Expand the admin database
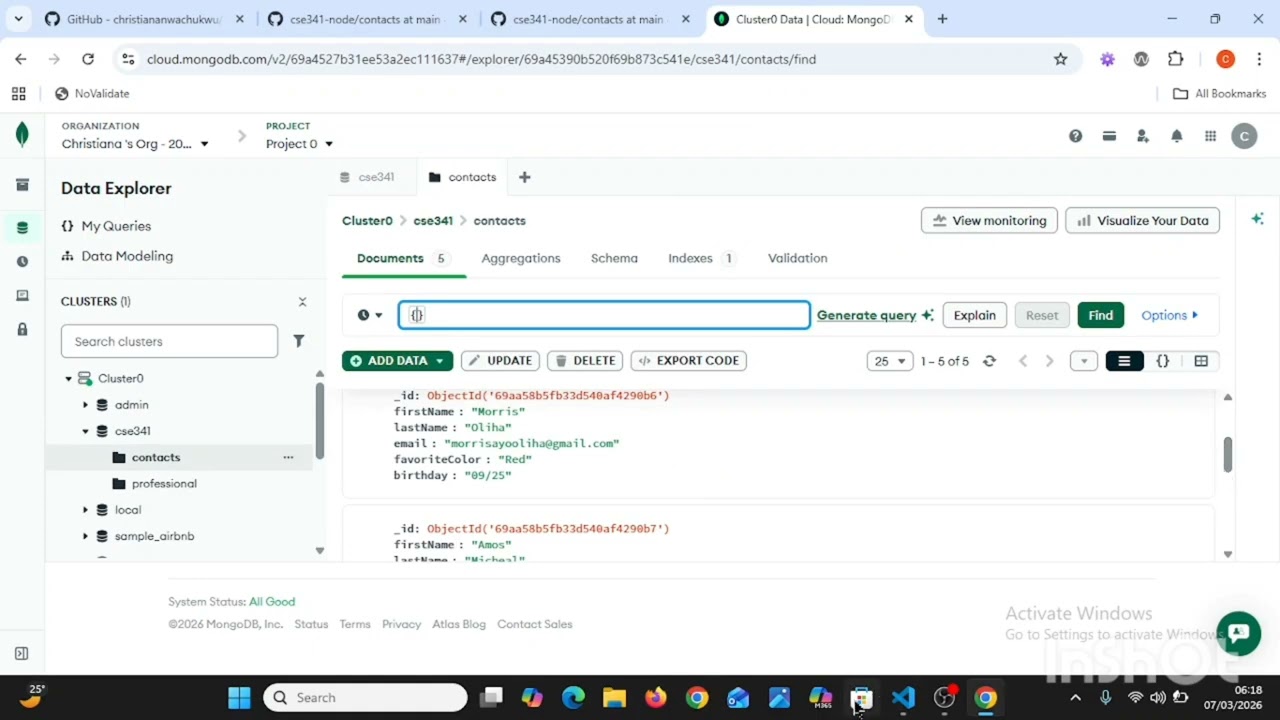This screenshot has width=1280, height=720. (85, 405)
